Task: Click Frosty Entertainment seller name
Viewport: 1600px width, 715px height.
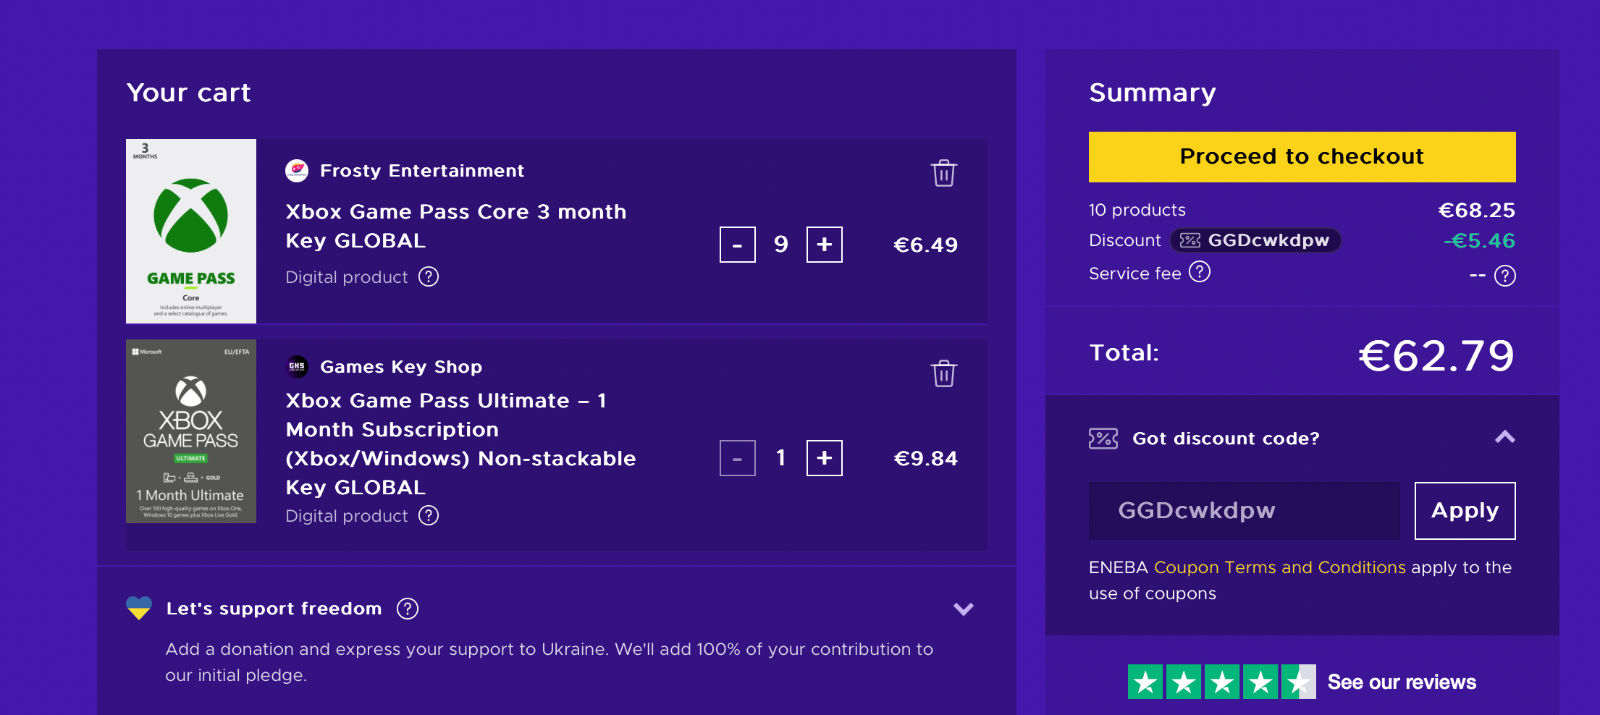Action: pos(422,171)
